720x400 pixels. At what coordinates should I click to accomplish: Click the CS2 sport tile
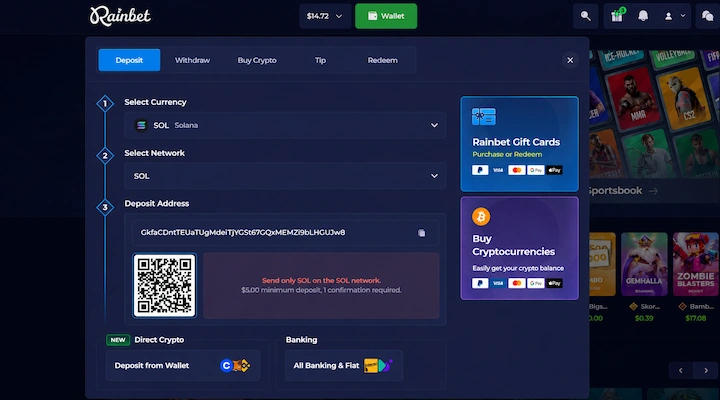(x=685, y=99)
